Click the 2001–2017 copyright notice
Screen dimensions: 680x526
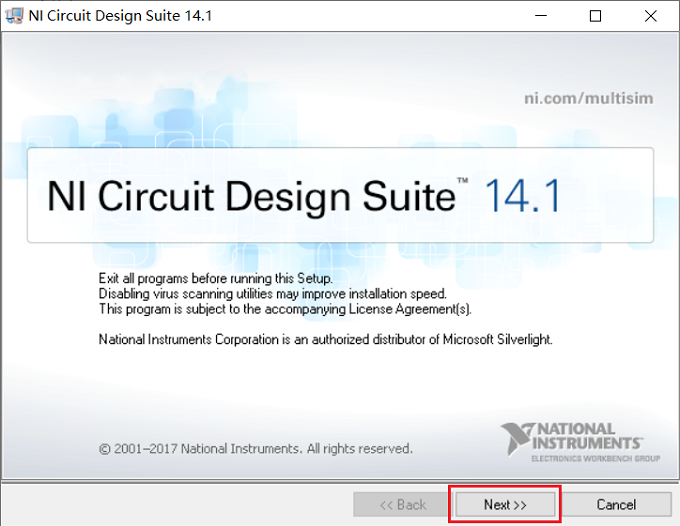(256, 448)
